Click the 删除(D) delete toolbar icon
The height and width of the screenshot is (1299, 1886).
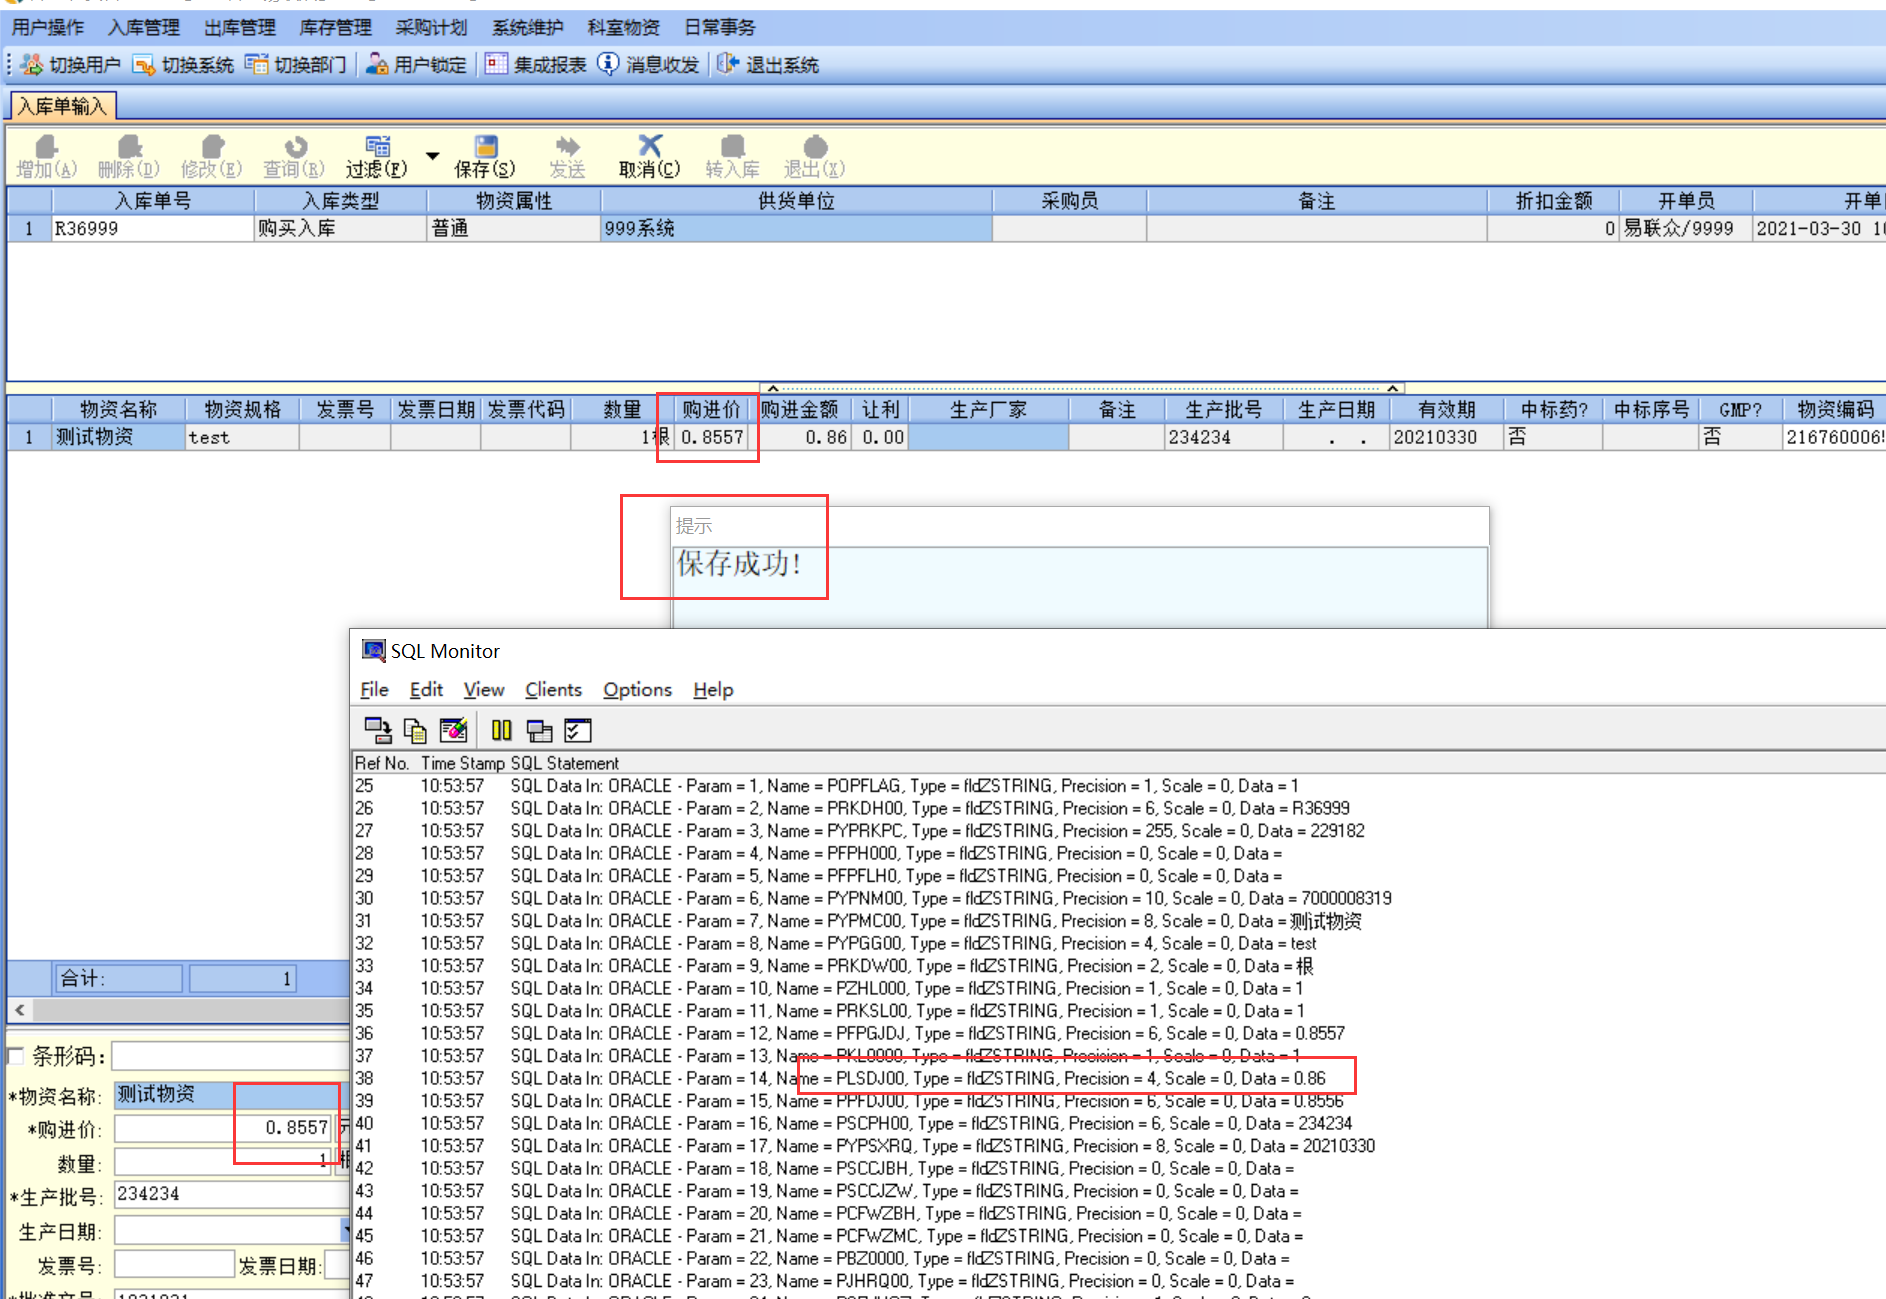(x=129, y=147)
